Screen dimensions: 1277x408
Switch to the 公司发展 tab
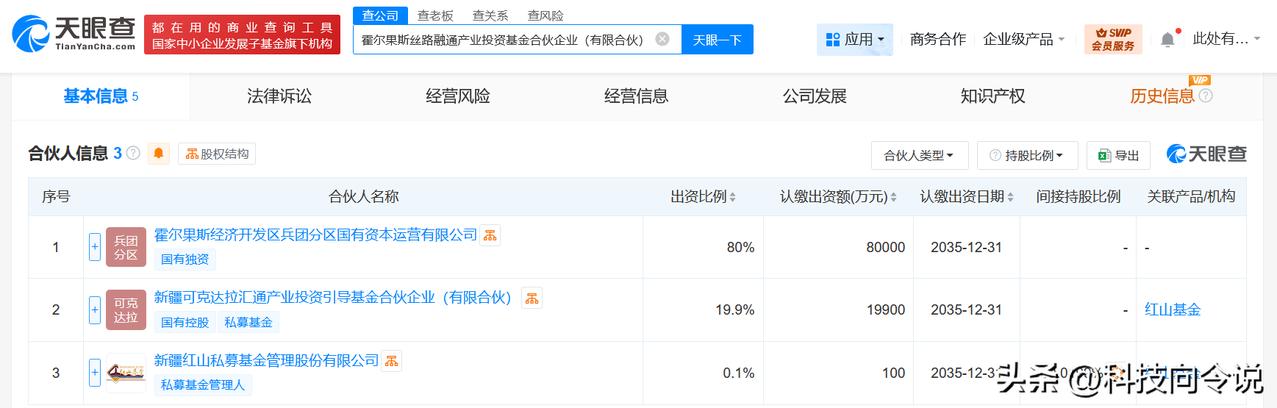tap(814, 96)
